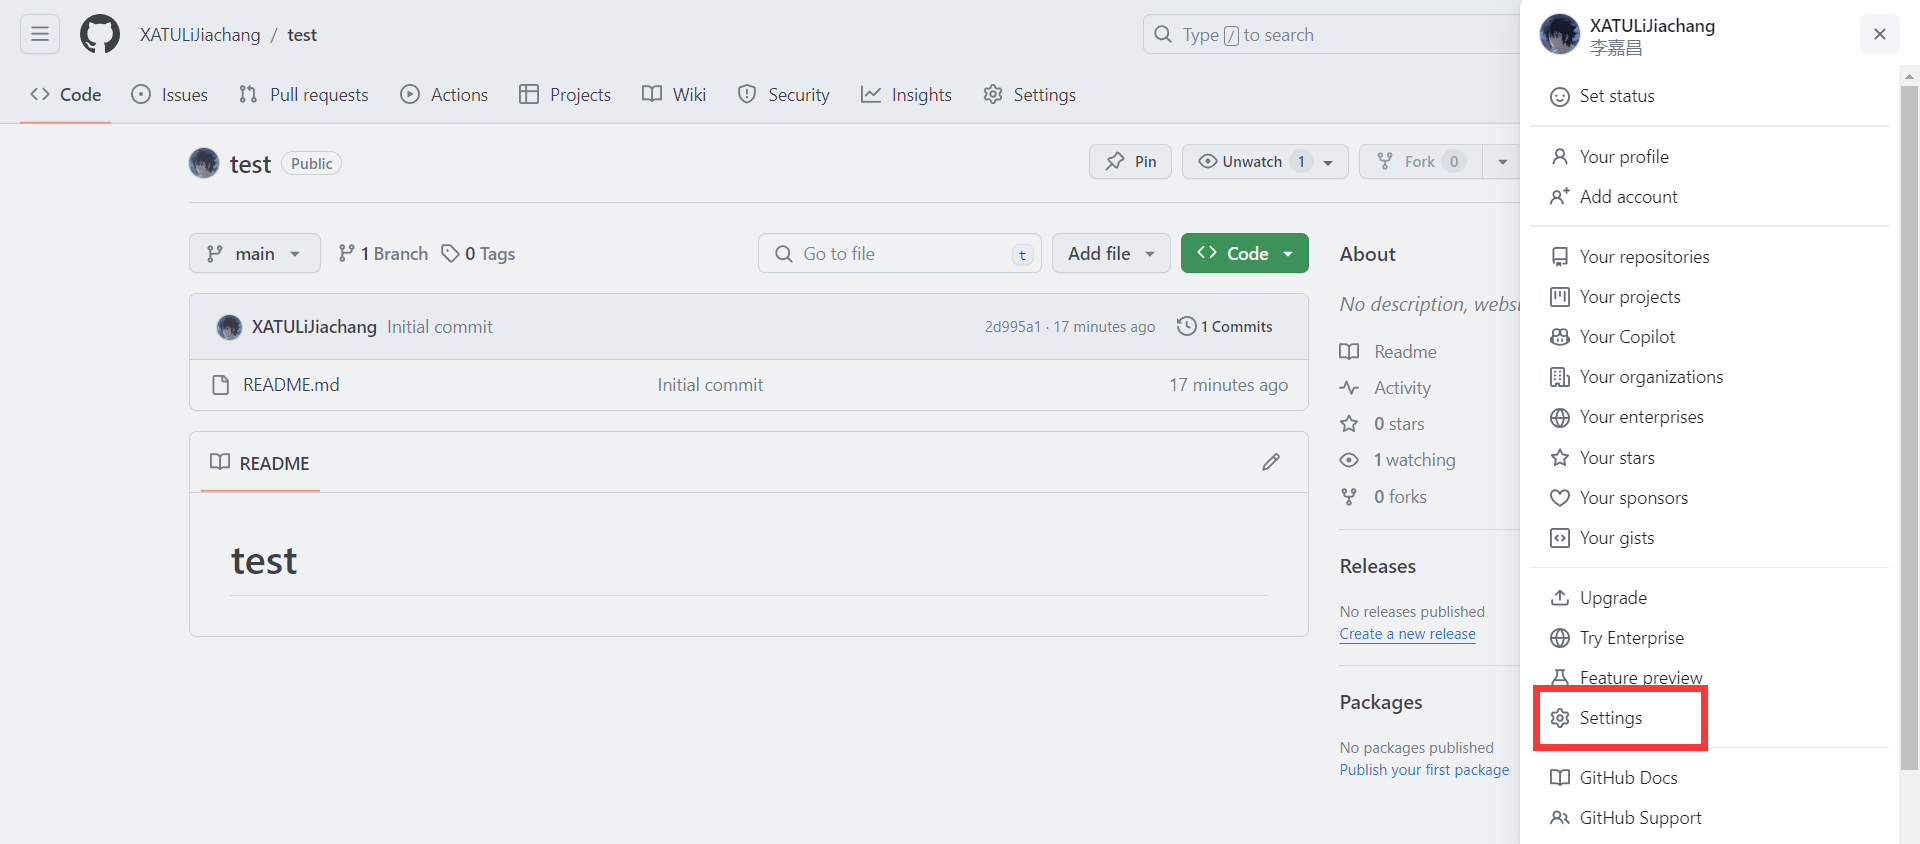Open Your gists
The width and height of the screenshot is (1920, 844).
pos(1709,538)
